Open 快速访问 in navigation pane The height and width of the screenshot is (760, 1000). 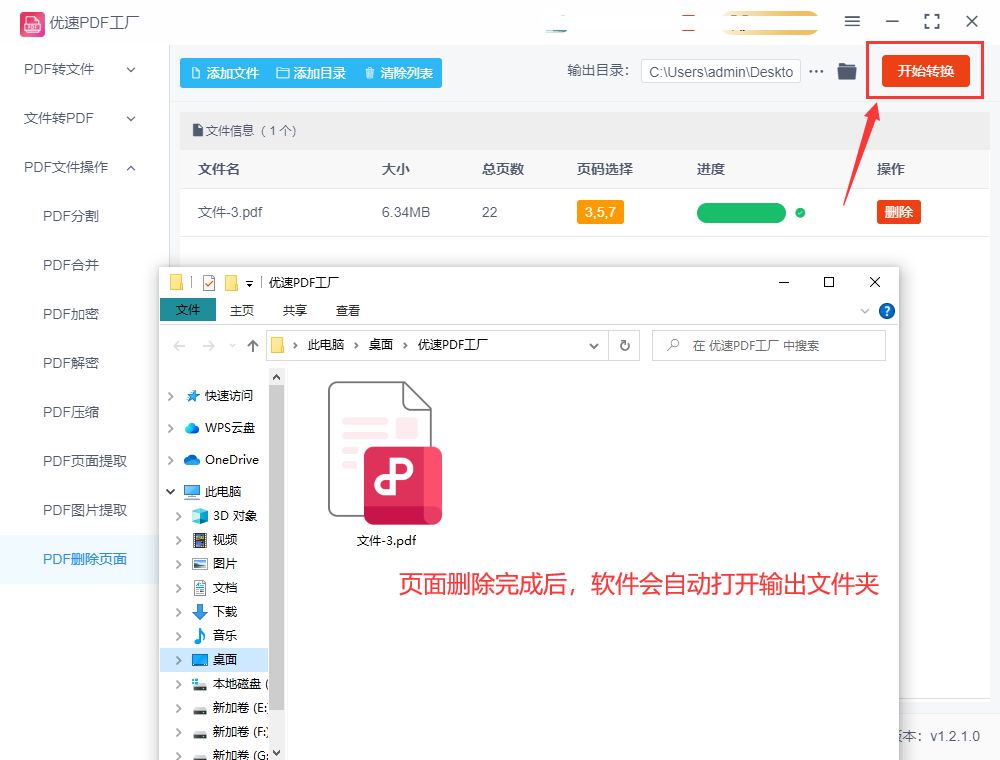click(228, 396)
